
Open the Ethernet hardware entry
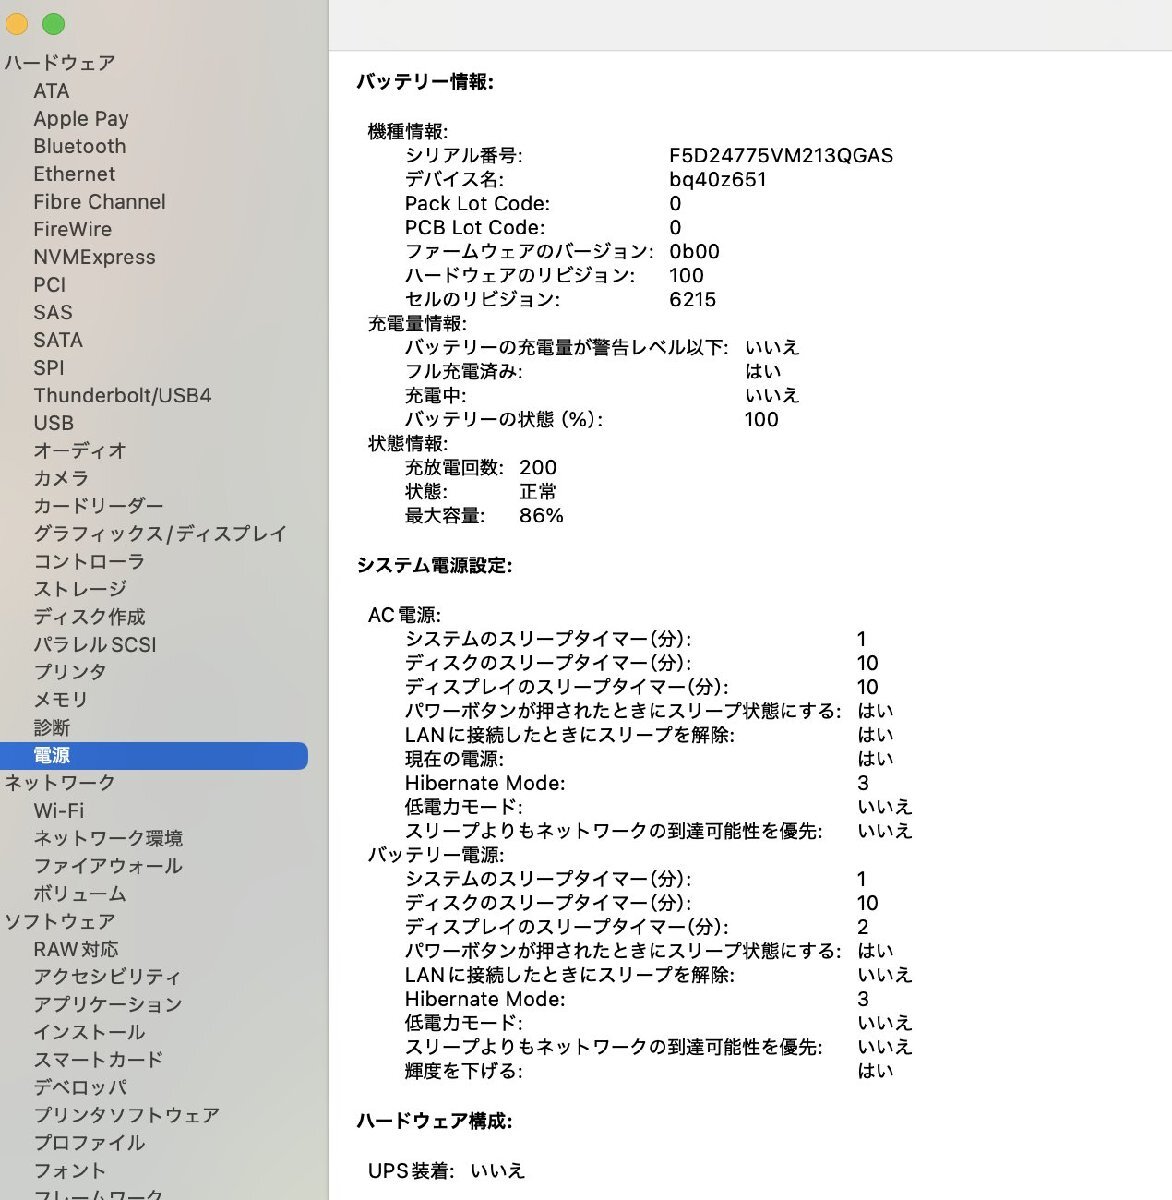click(x=74, y=174)
